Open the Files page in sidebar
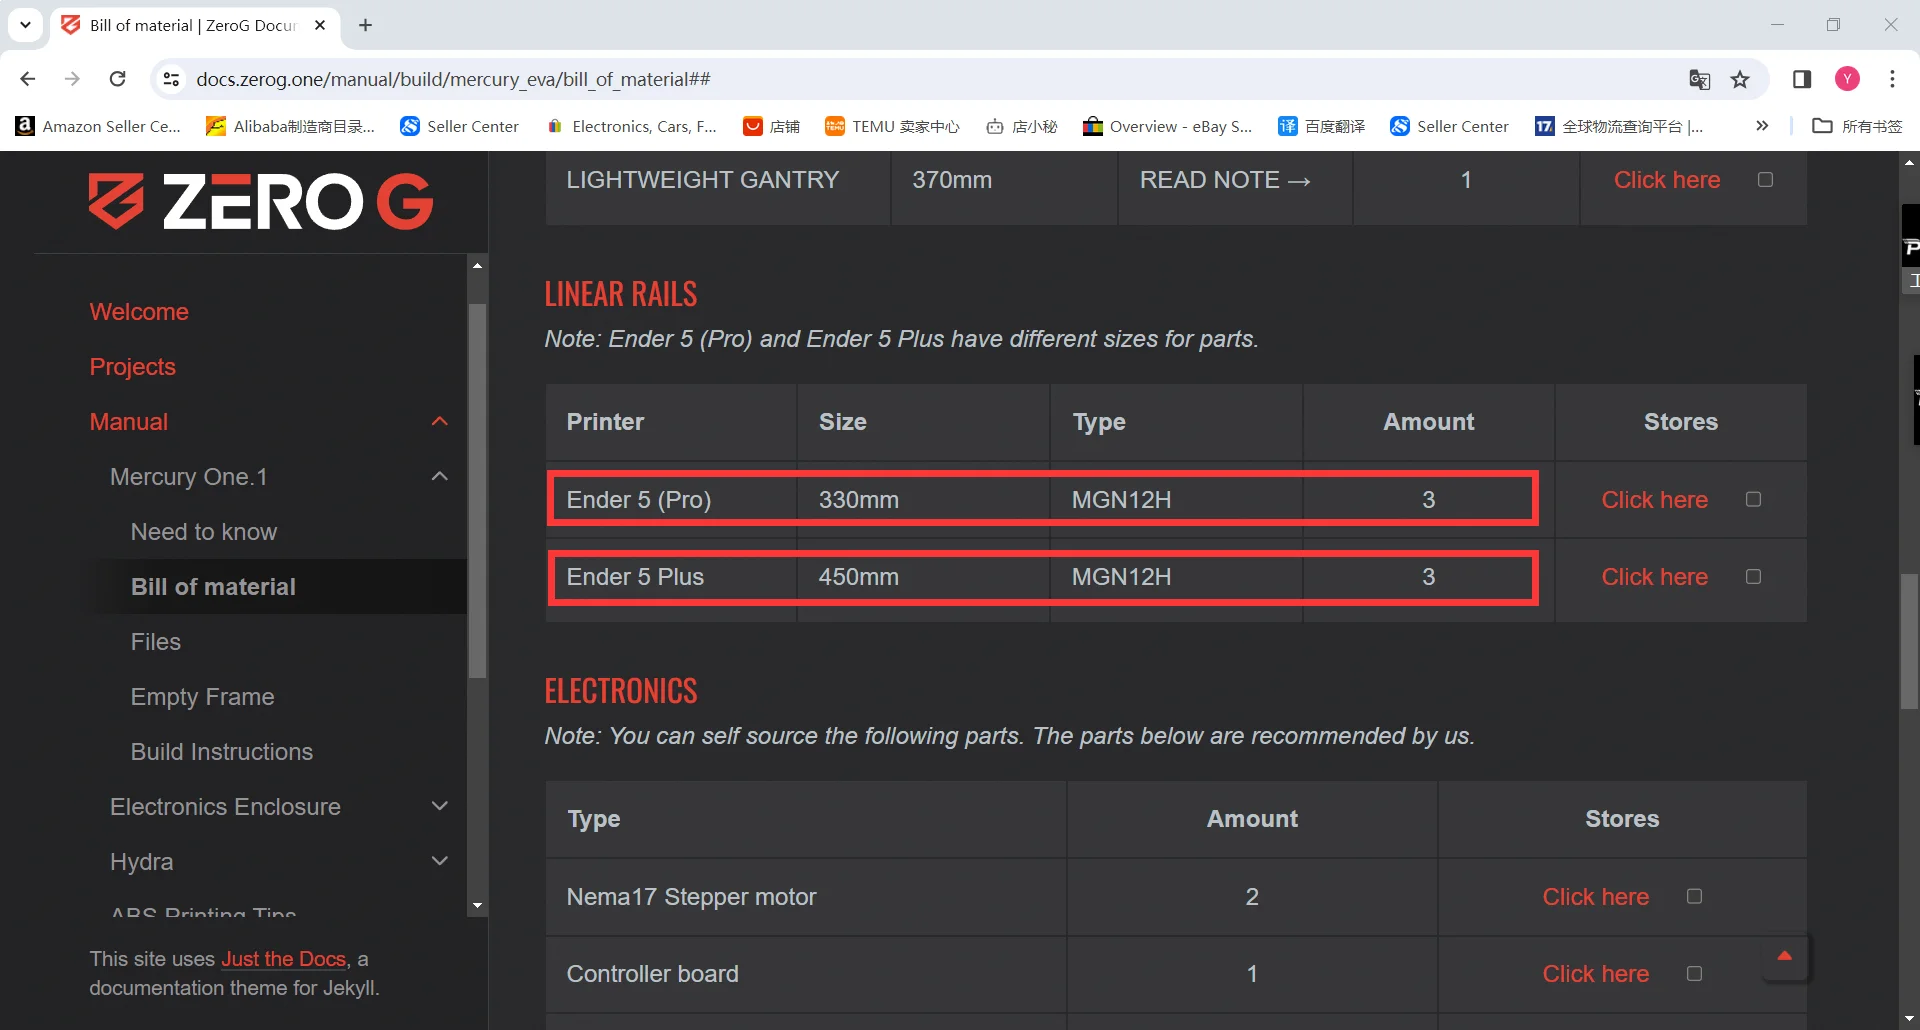Image resolution: width=1920 pixels, height=1030 pixels. click(x=156, y=642)
